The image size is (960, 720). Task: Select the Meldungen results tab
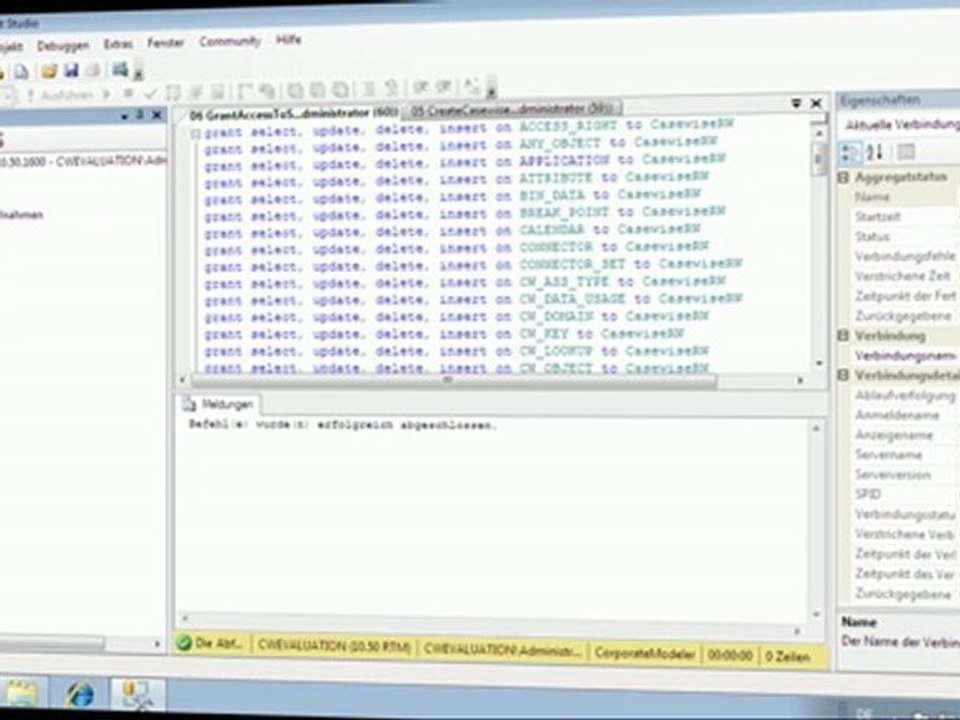[219, 405]
